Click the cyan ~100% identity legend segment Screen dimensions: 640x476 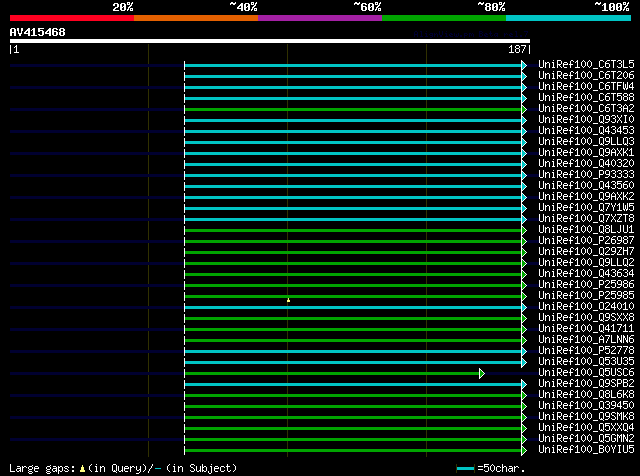pos(569,18)
